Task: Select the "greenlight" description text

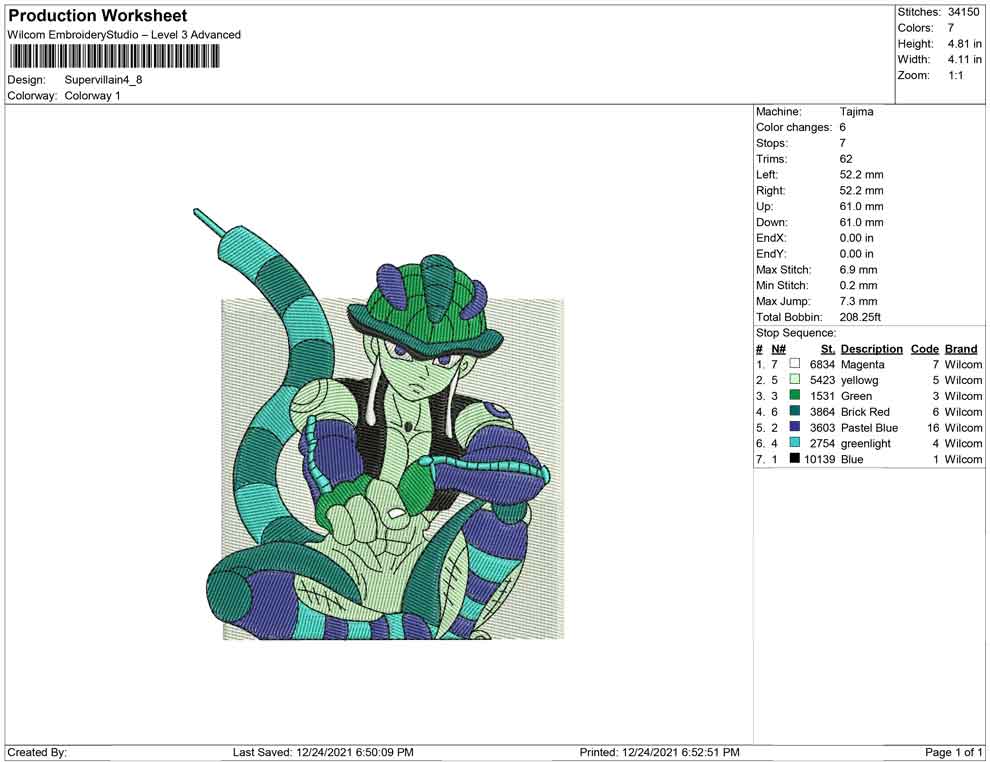Action: click(x=866, y=443)
